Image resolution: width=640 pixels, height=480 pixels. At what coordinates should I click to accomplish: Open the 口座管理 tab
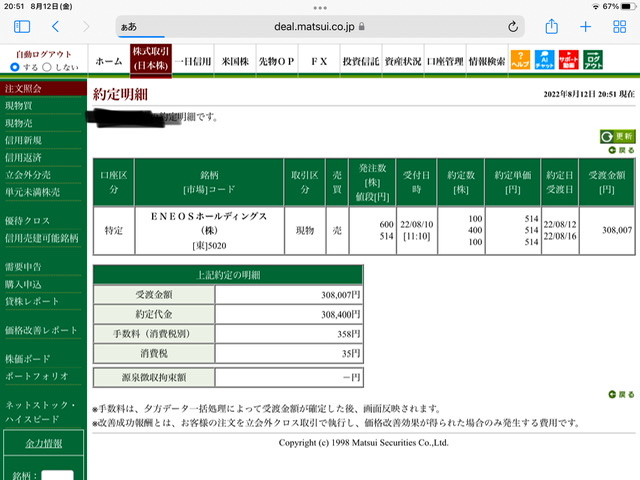pos(445,61)
